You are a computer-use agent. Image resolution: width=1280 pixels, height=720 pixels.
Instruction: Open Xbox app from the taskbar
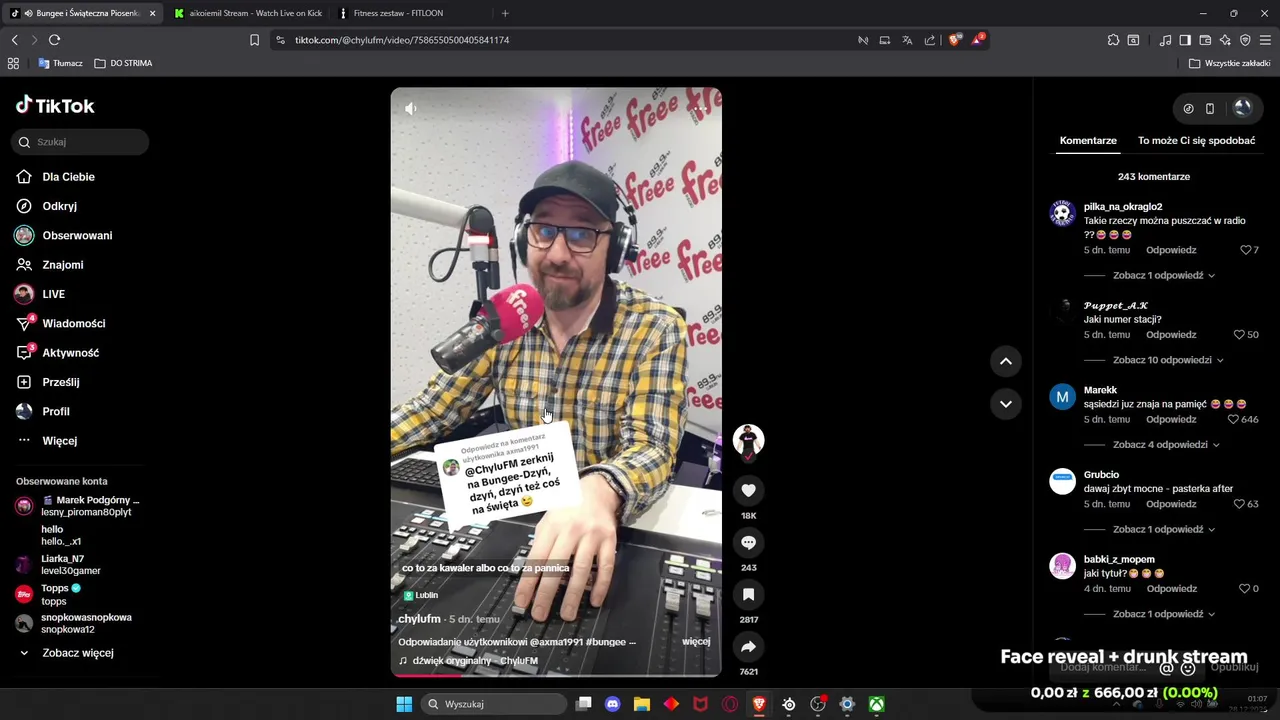click(x=876, y=704)
